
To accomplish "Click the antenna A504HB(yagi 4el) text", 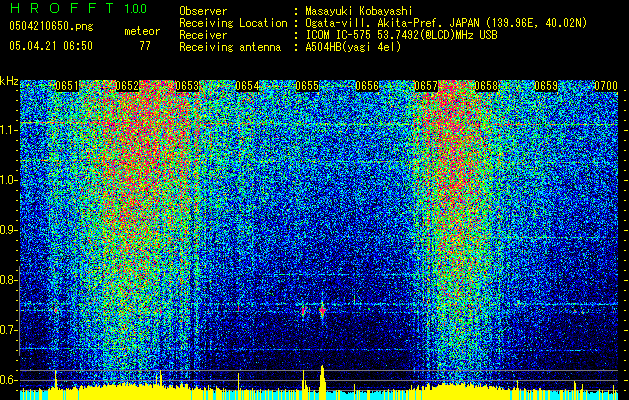I will pos(353,47).
